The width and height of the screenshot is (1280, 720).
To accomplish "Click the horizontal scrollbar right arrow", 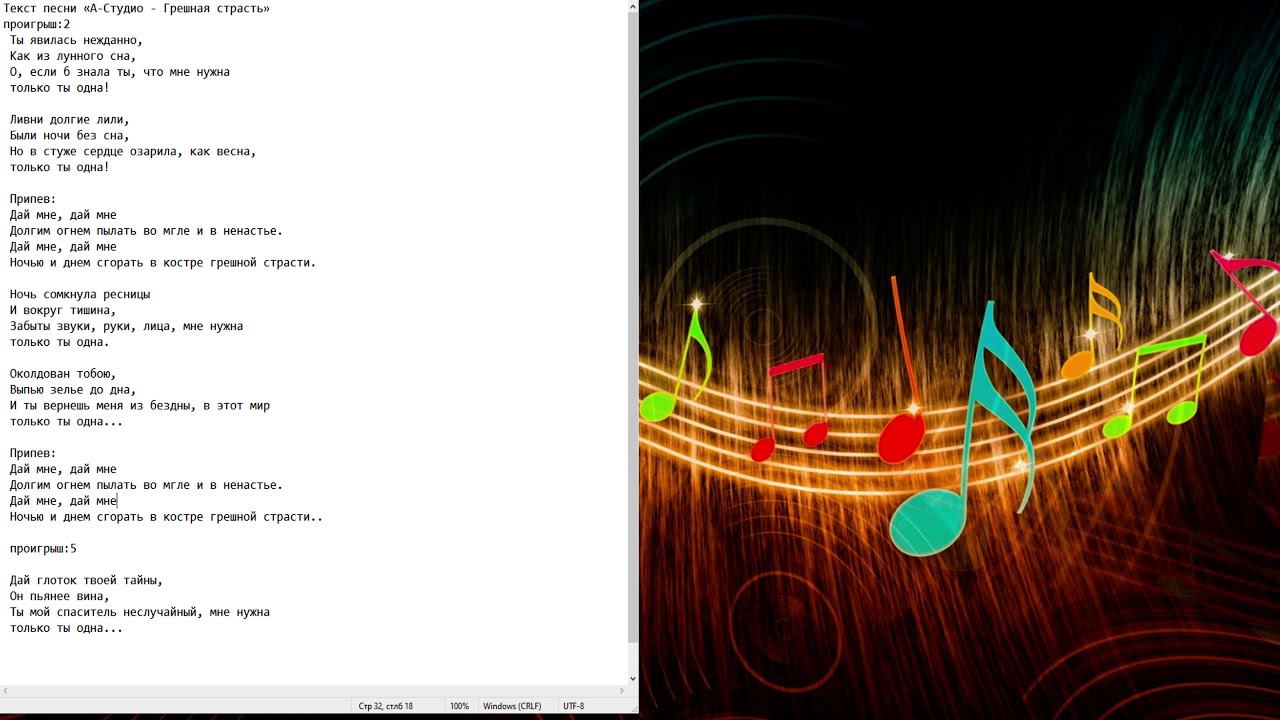I will pos(620,691).
